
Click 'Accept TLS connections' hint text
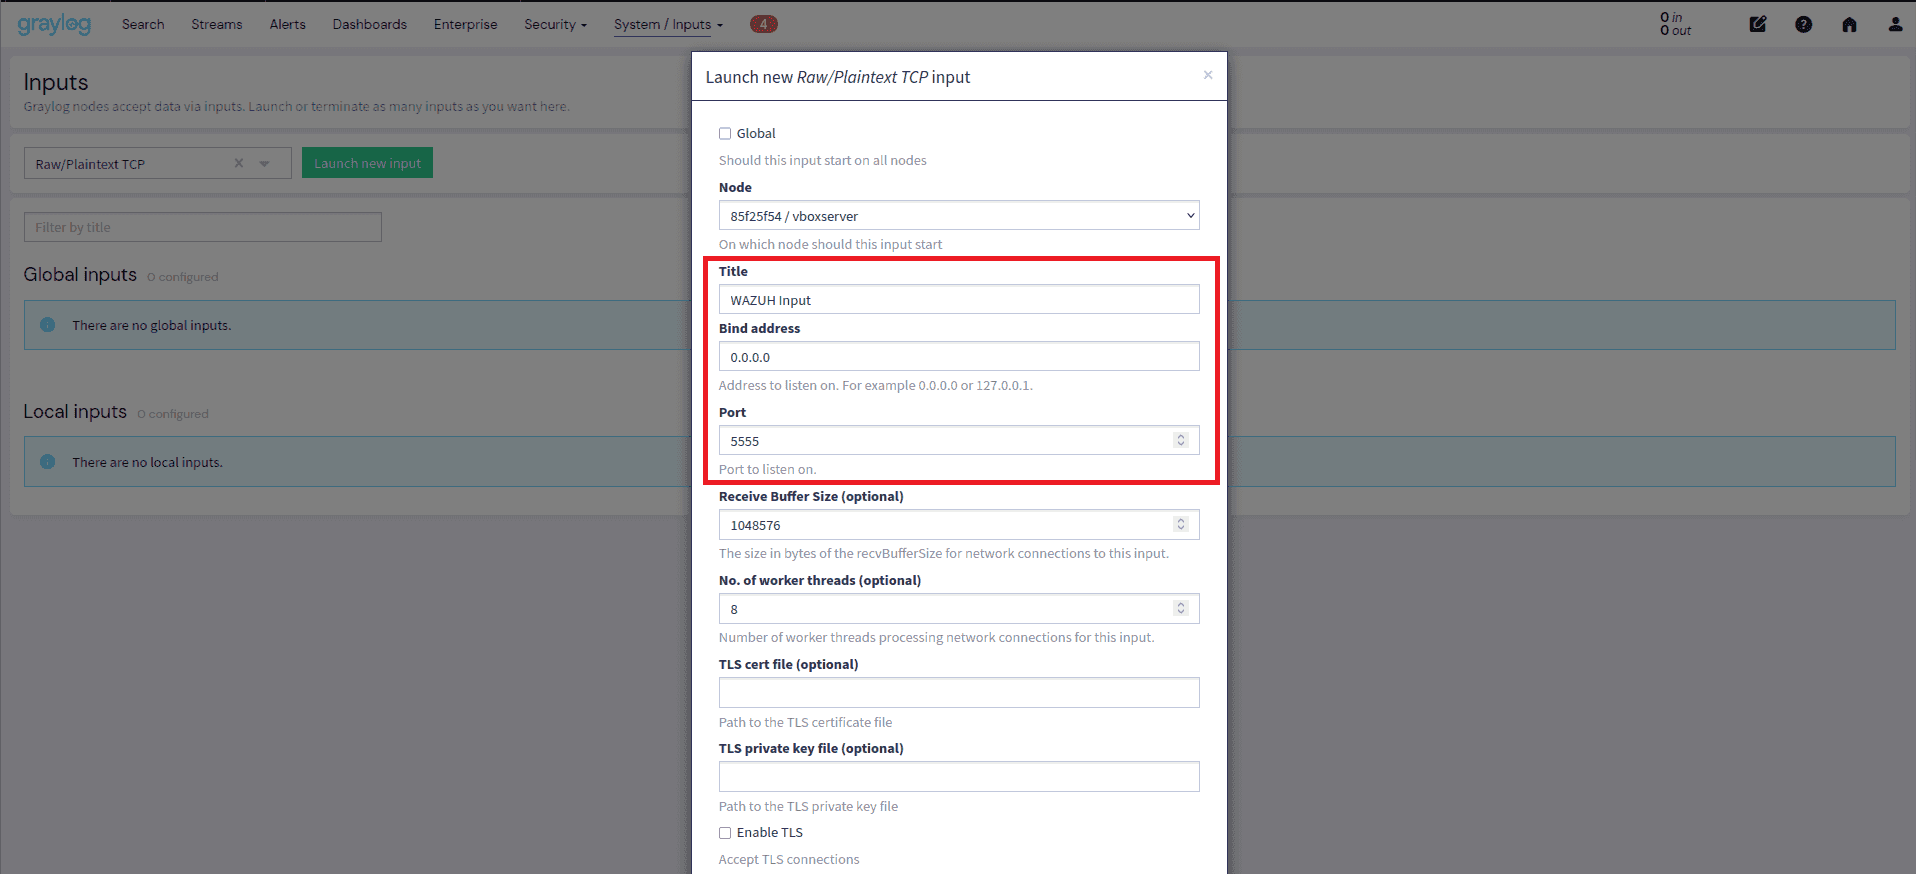789,859
